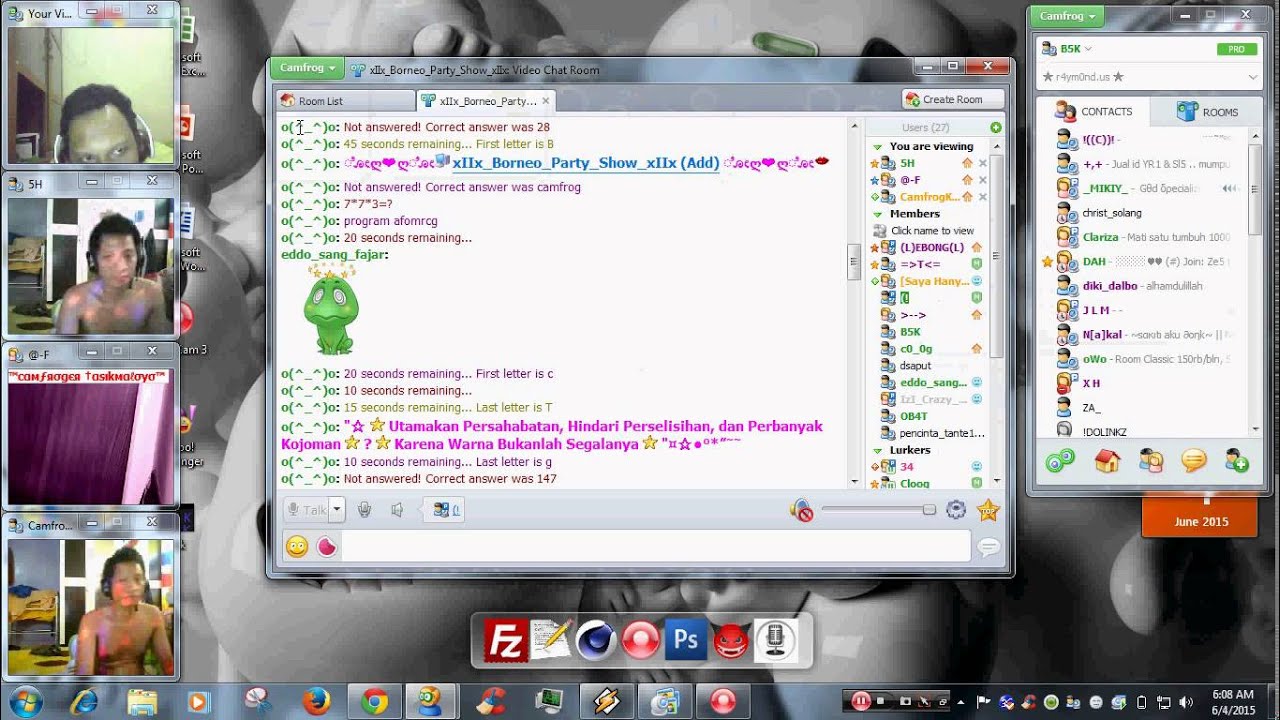Click the red record icon in dock
Image resolution: width=1280 pixels, height=720 pixels.
[641, 640]
